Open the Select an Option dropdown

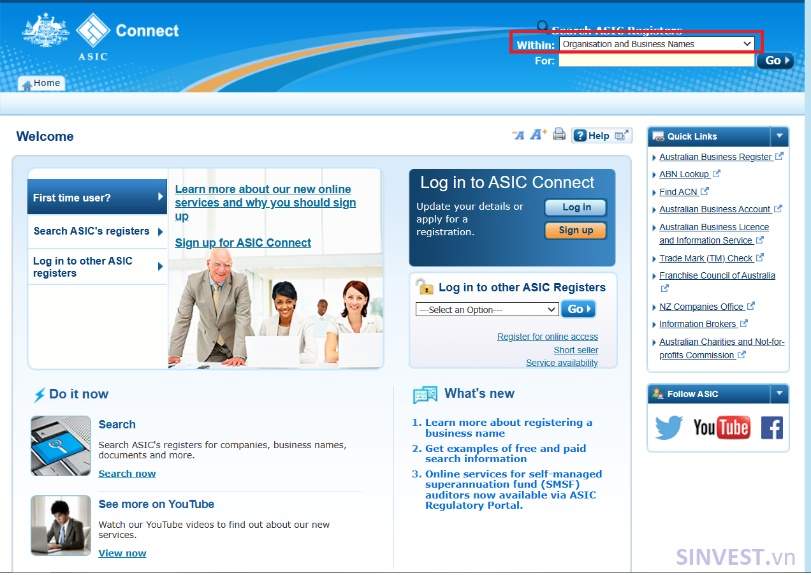point(486,309)
